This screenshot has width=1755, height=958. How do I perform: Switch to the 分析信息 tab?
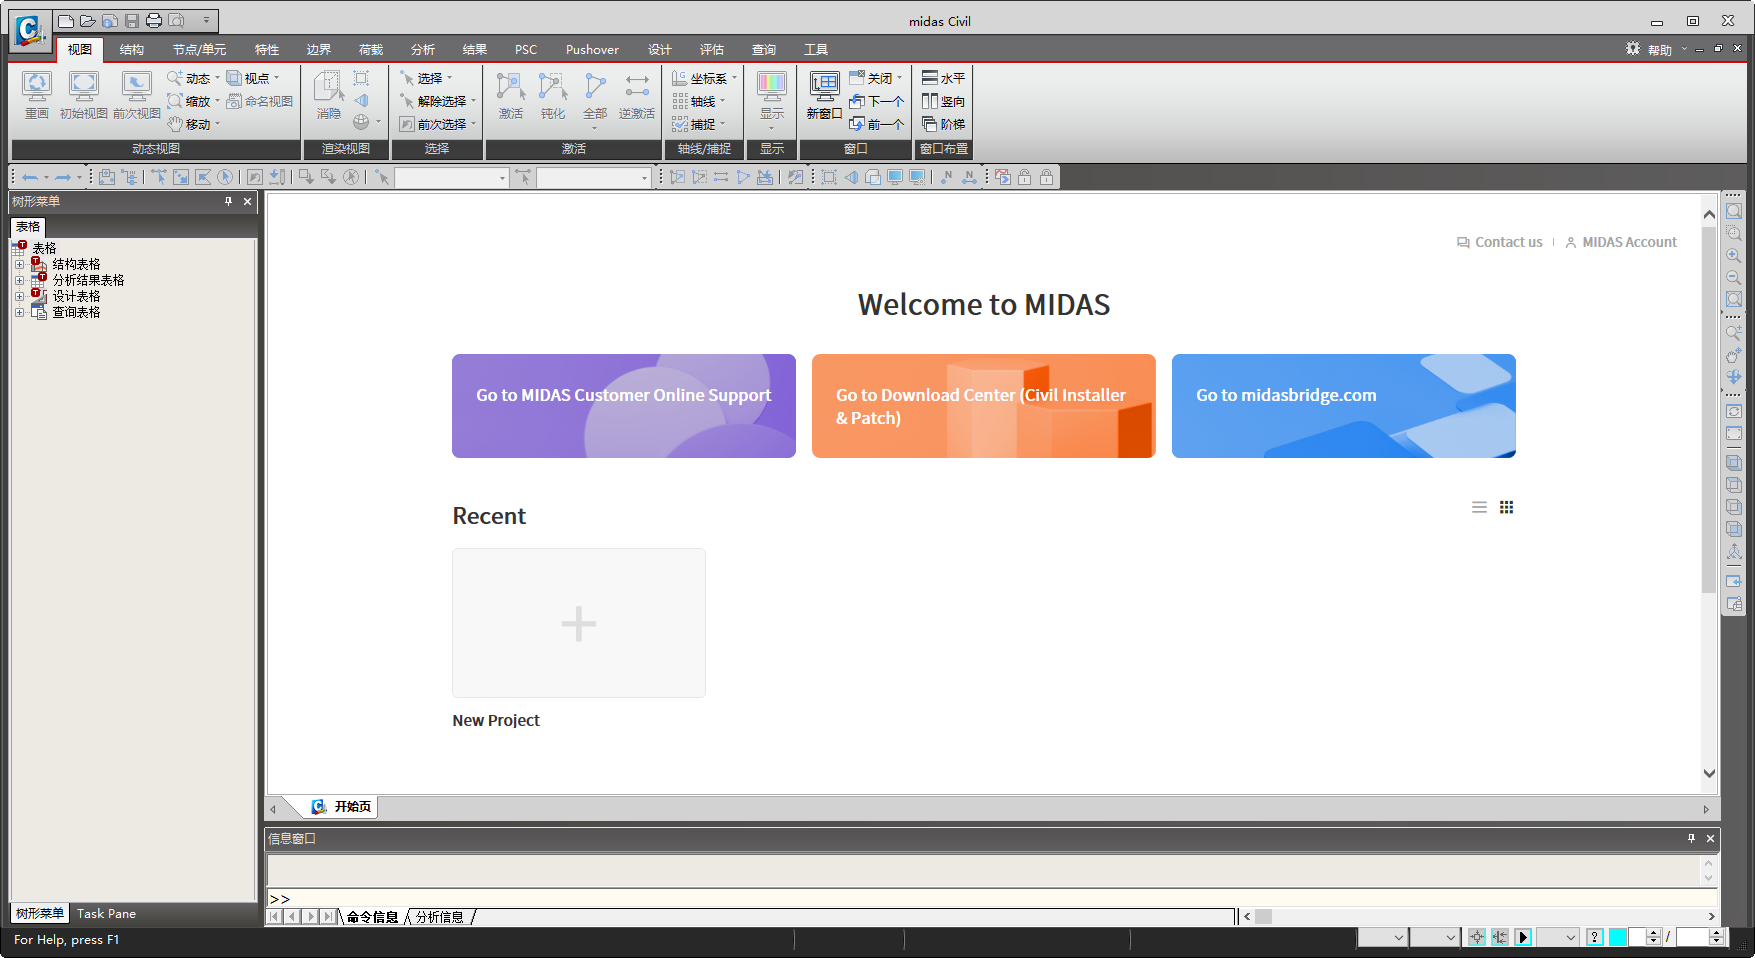tap(440, 917)
